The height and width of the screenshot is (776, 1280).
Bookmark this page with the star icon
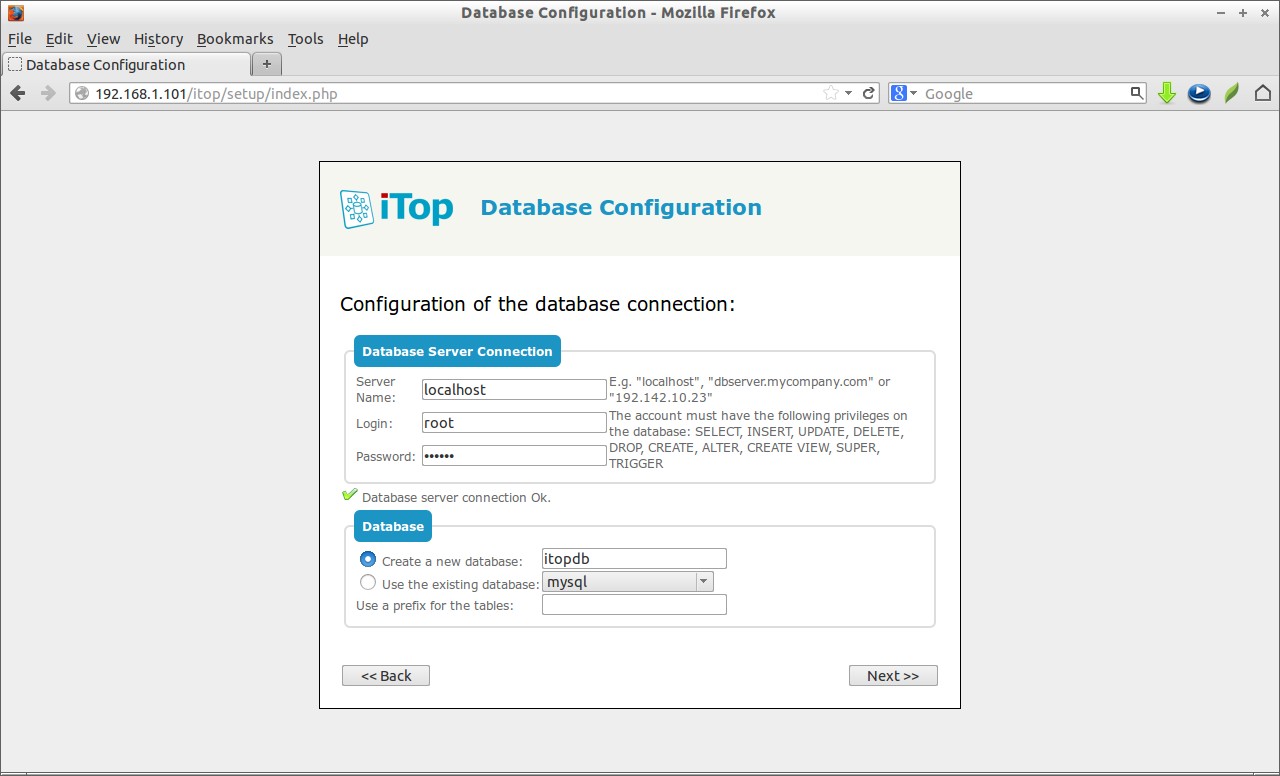pyautogui.click(x=830, y=93)
